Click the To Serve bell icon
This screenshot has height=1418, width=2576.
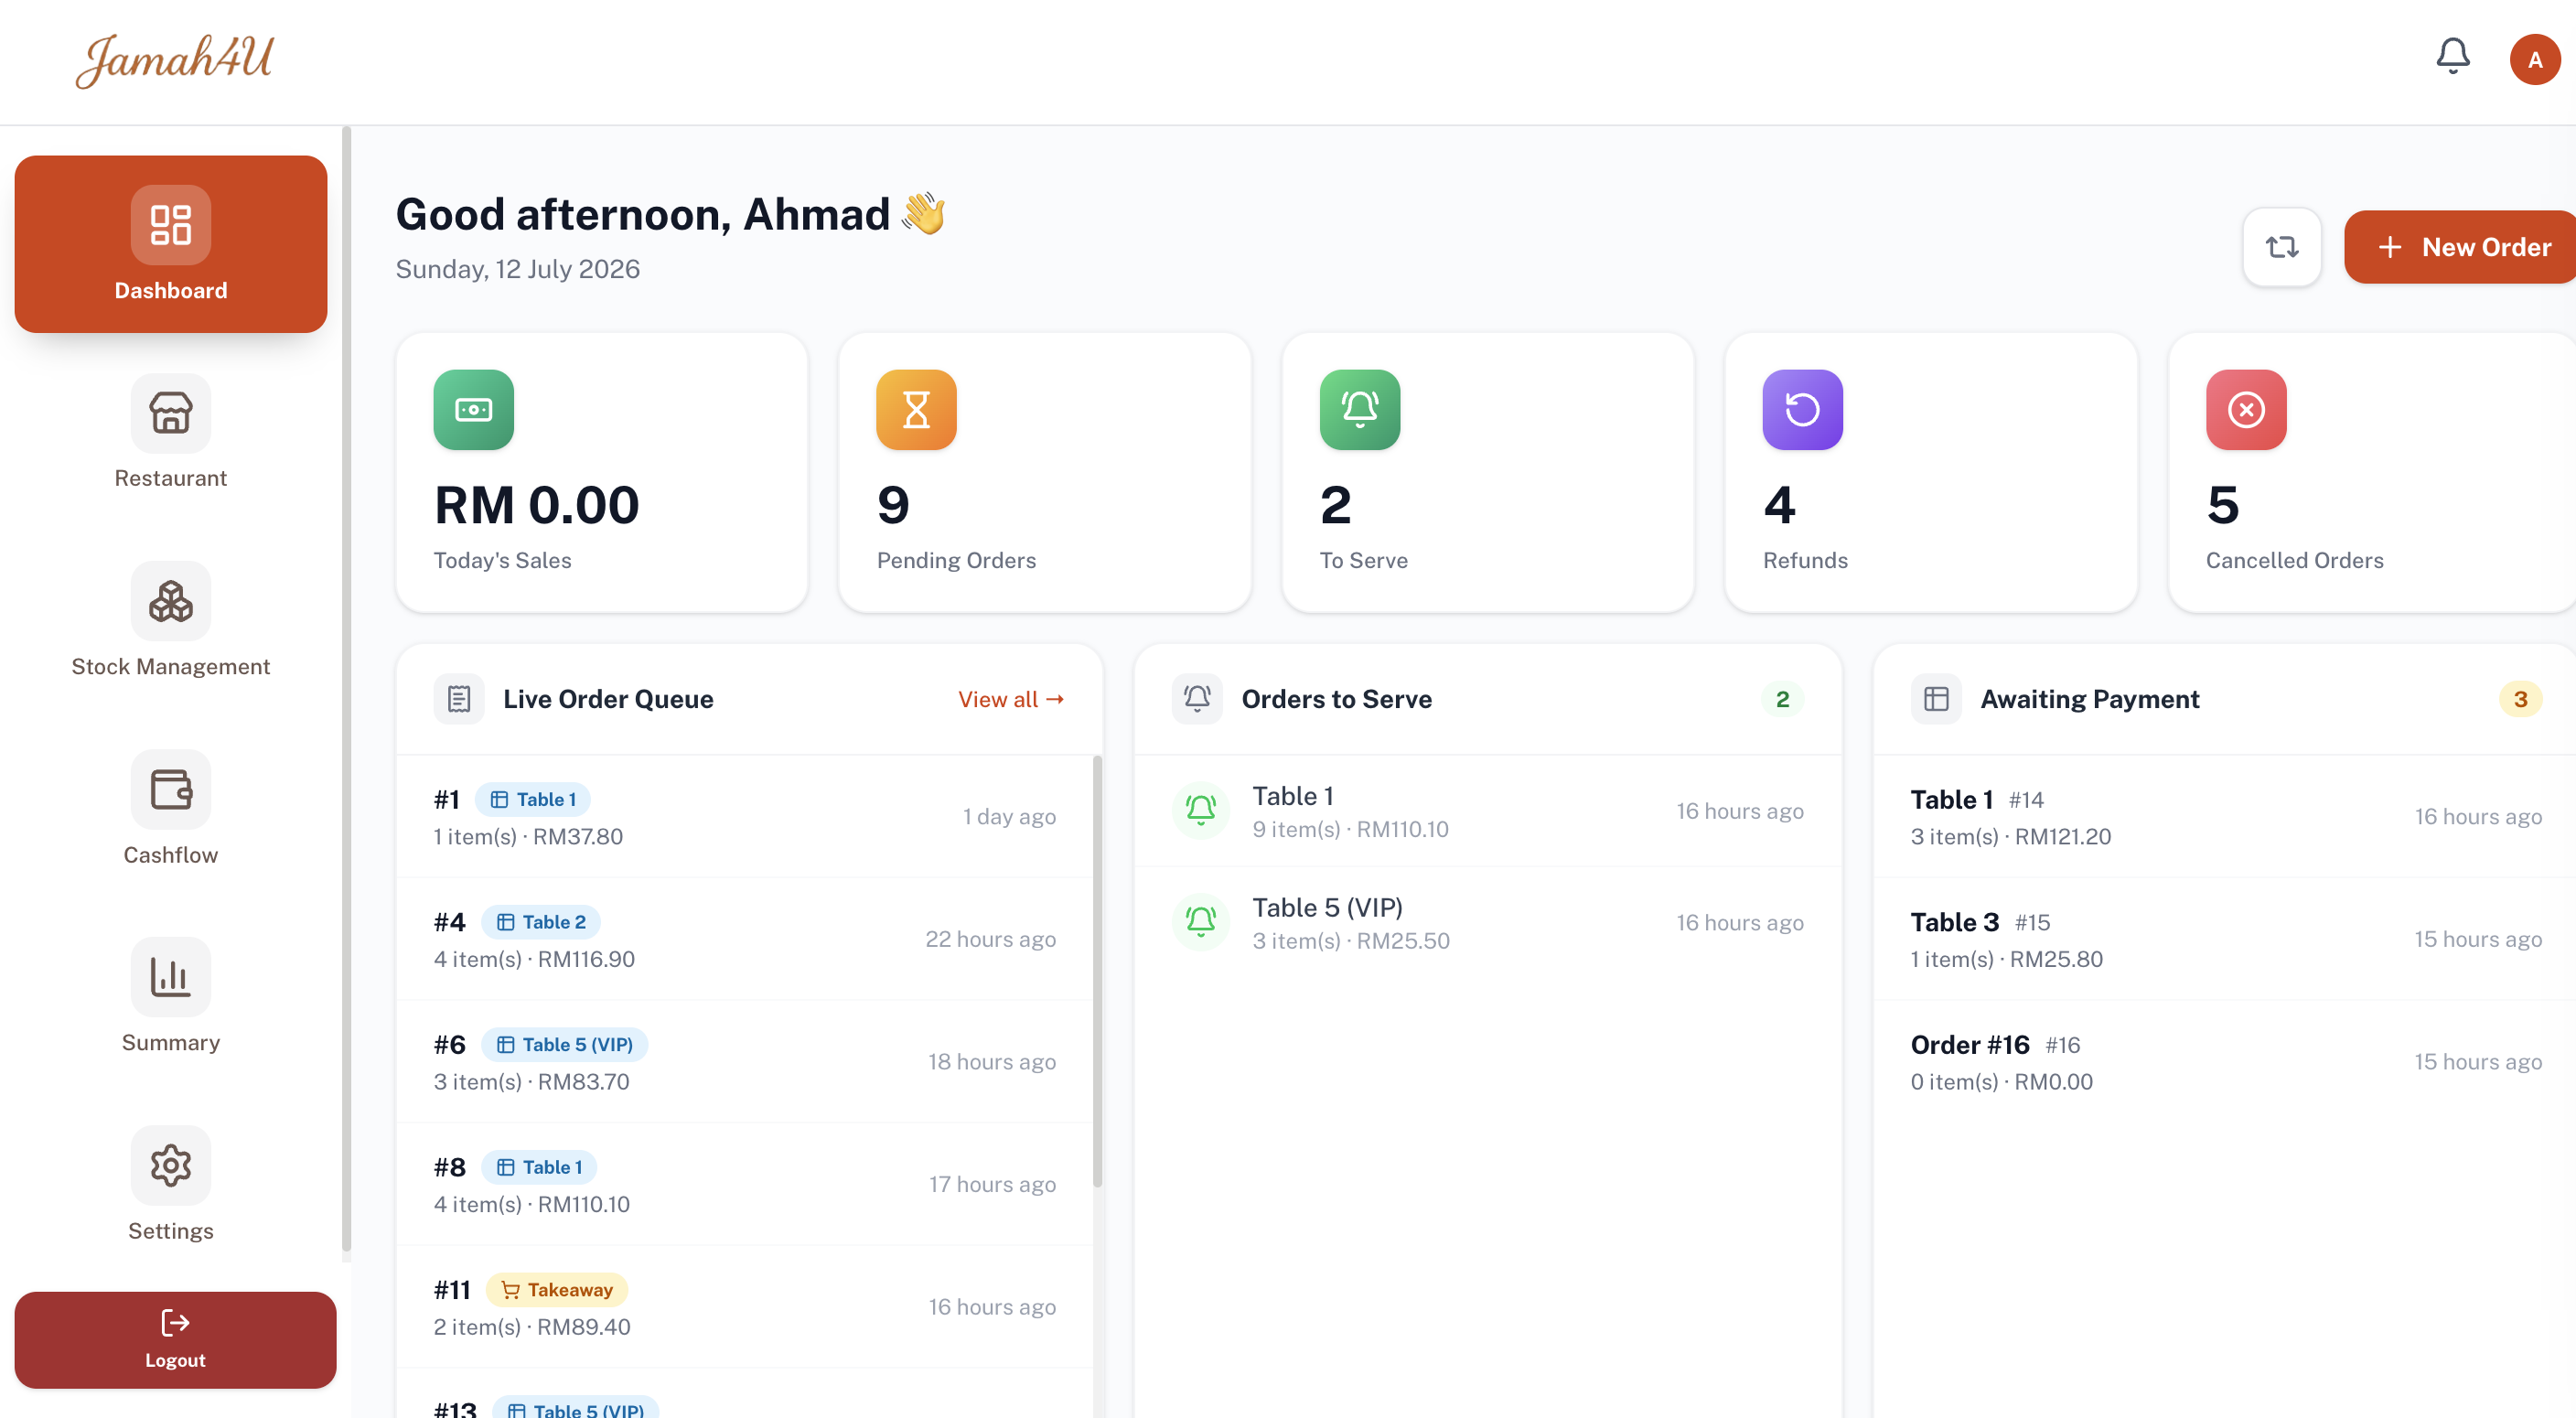(1360, 409)
